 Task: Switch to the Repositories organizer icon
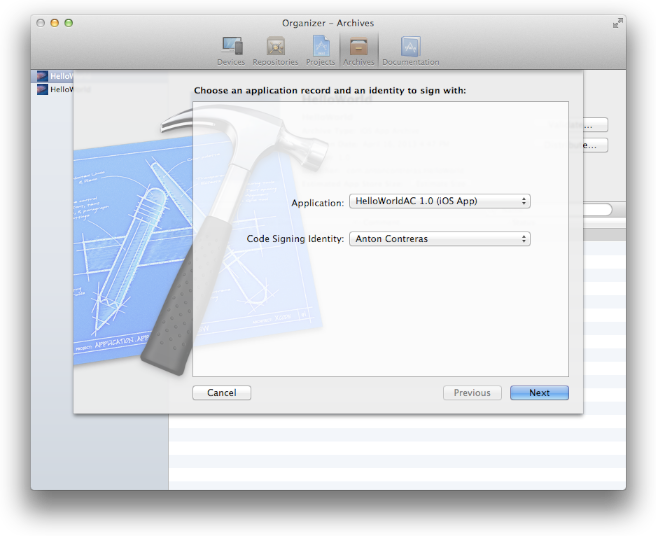[275, 49]
